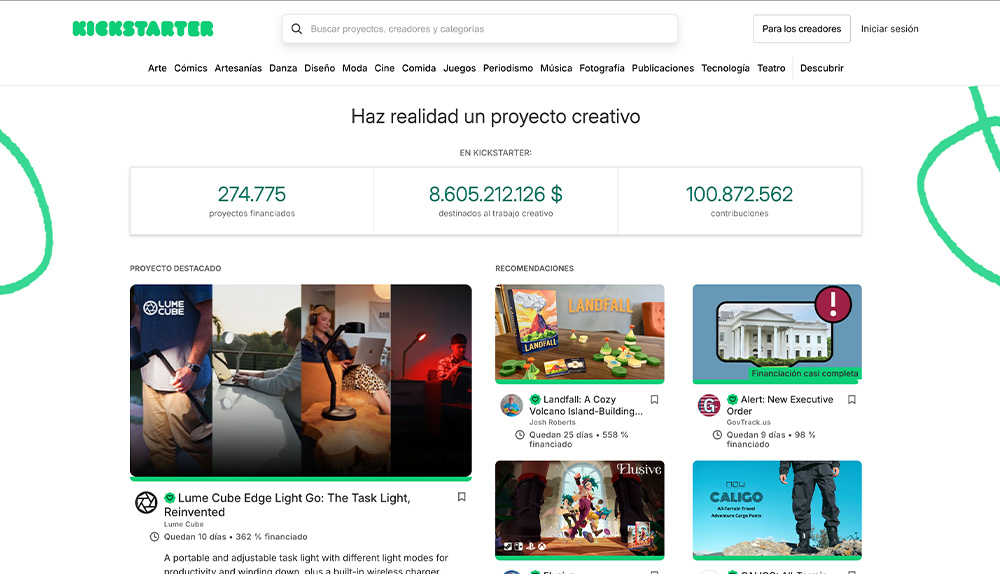The width and height of the screenshot is (1000, 574).
Task: Select the Teatro category
Action: 771,68
